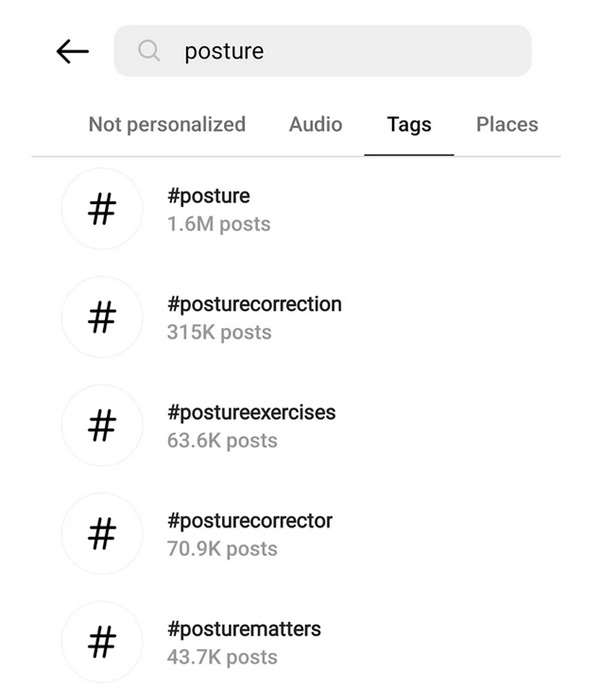Image resolution: width=600 pixels, height=689 pixels.
Task: Click the search field containing posture
Action: coord(340,51)
